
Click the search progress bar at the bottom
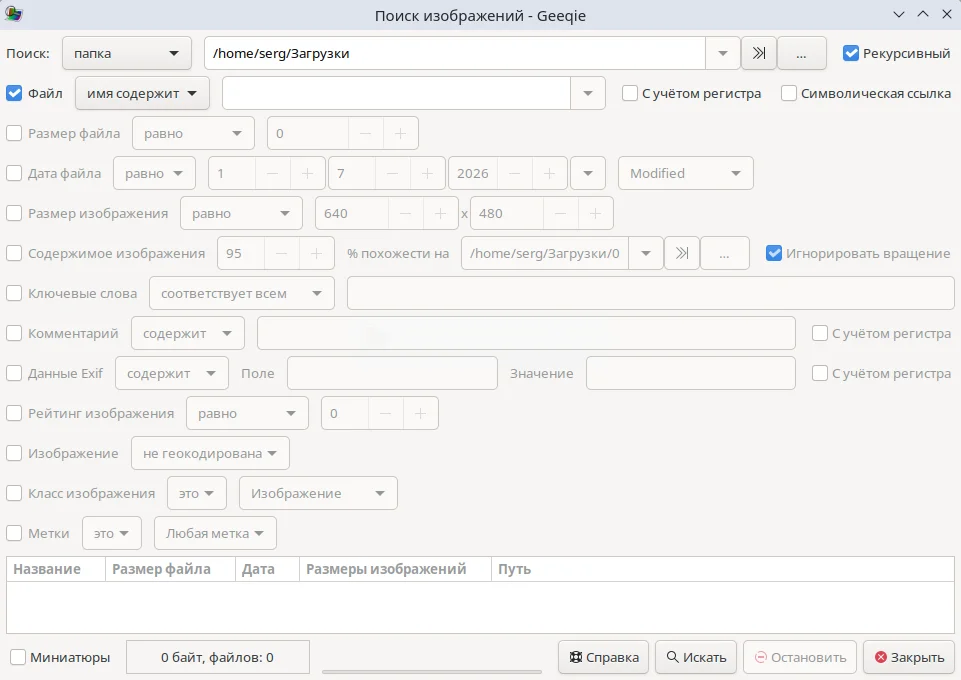431,671
